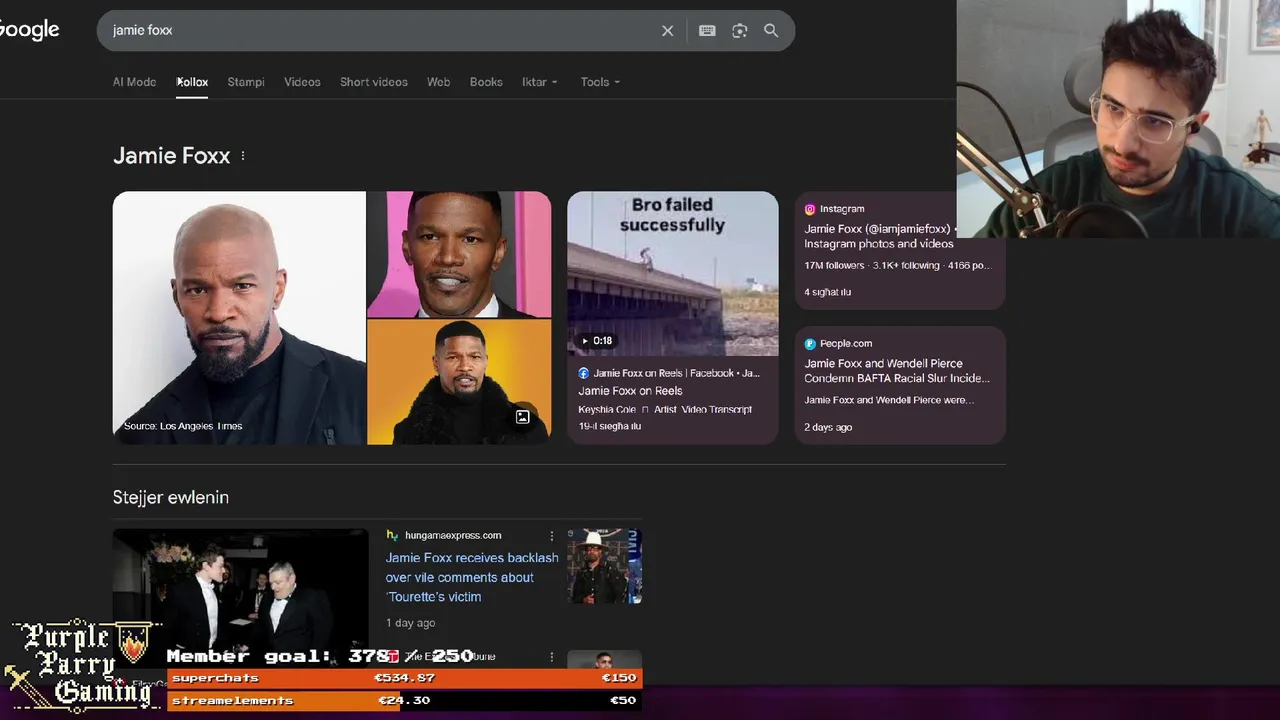This screenshot has height=720, width=1280.
Task: Open the three-dot menu beside Jamie Foxx heading
Action: point(243,156)
